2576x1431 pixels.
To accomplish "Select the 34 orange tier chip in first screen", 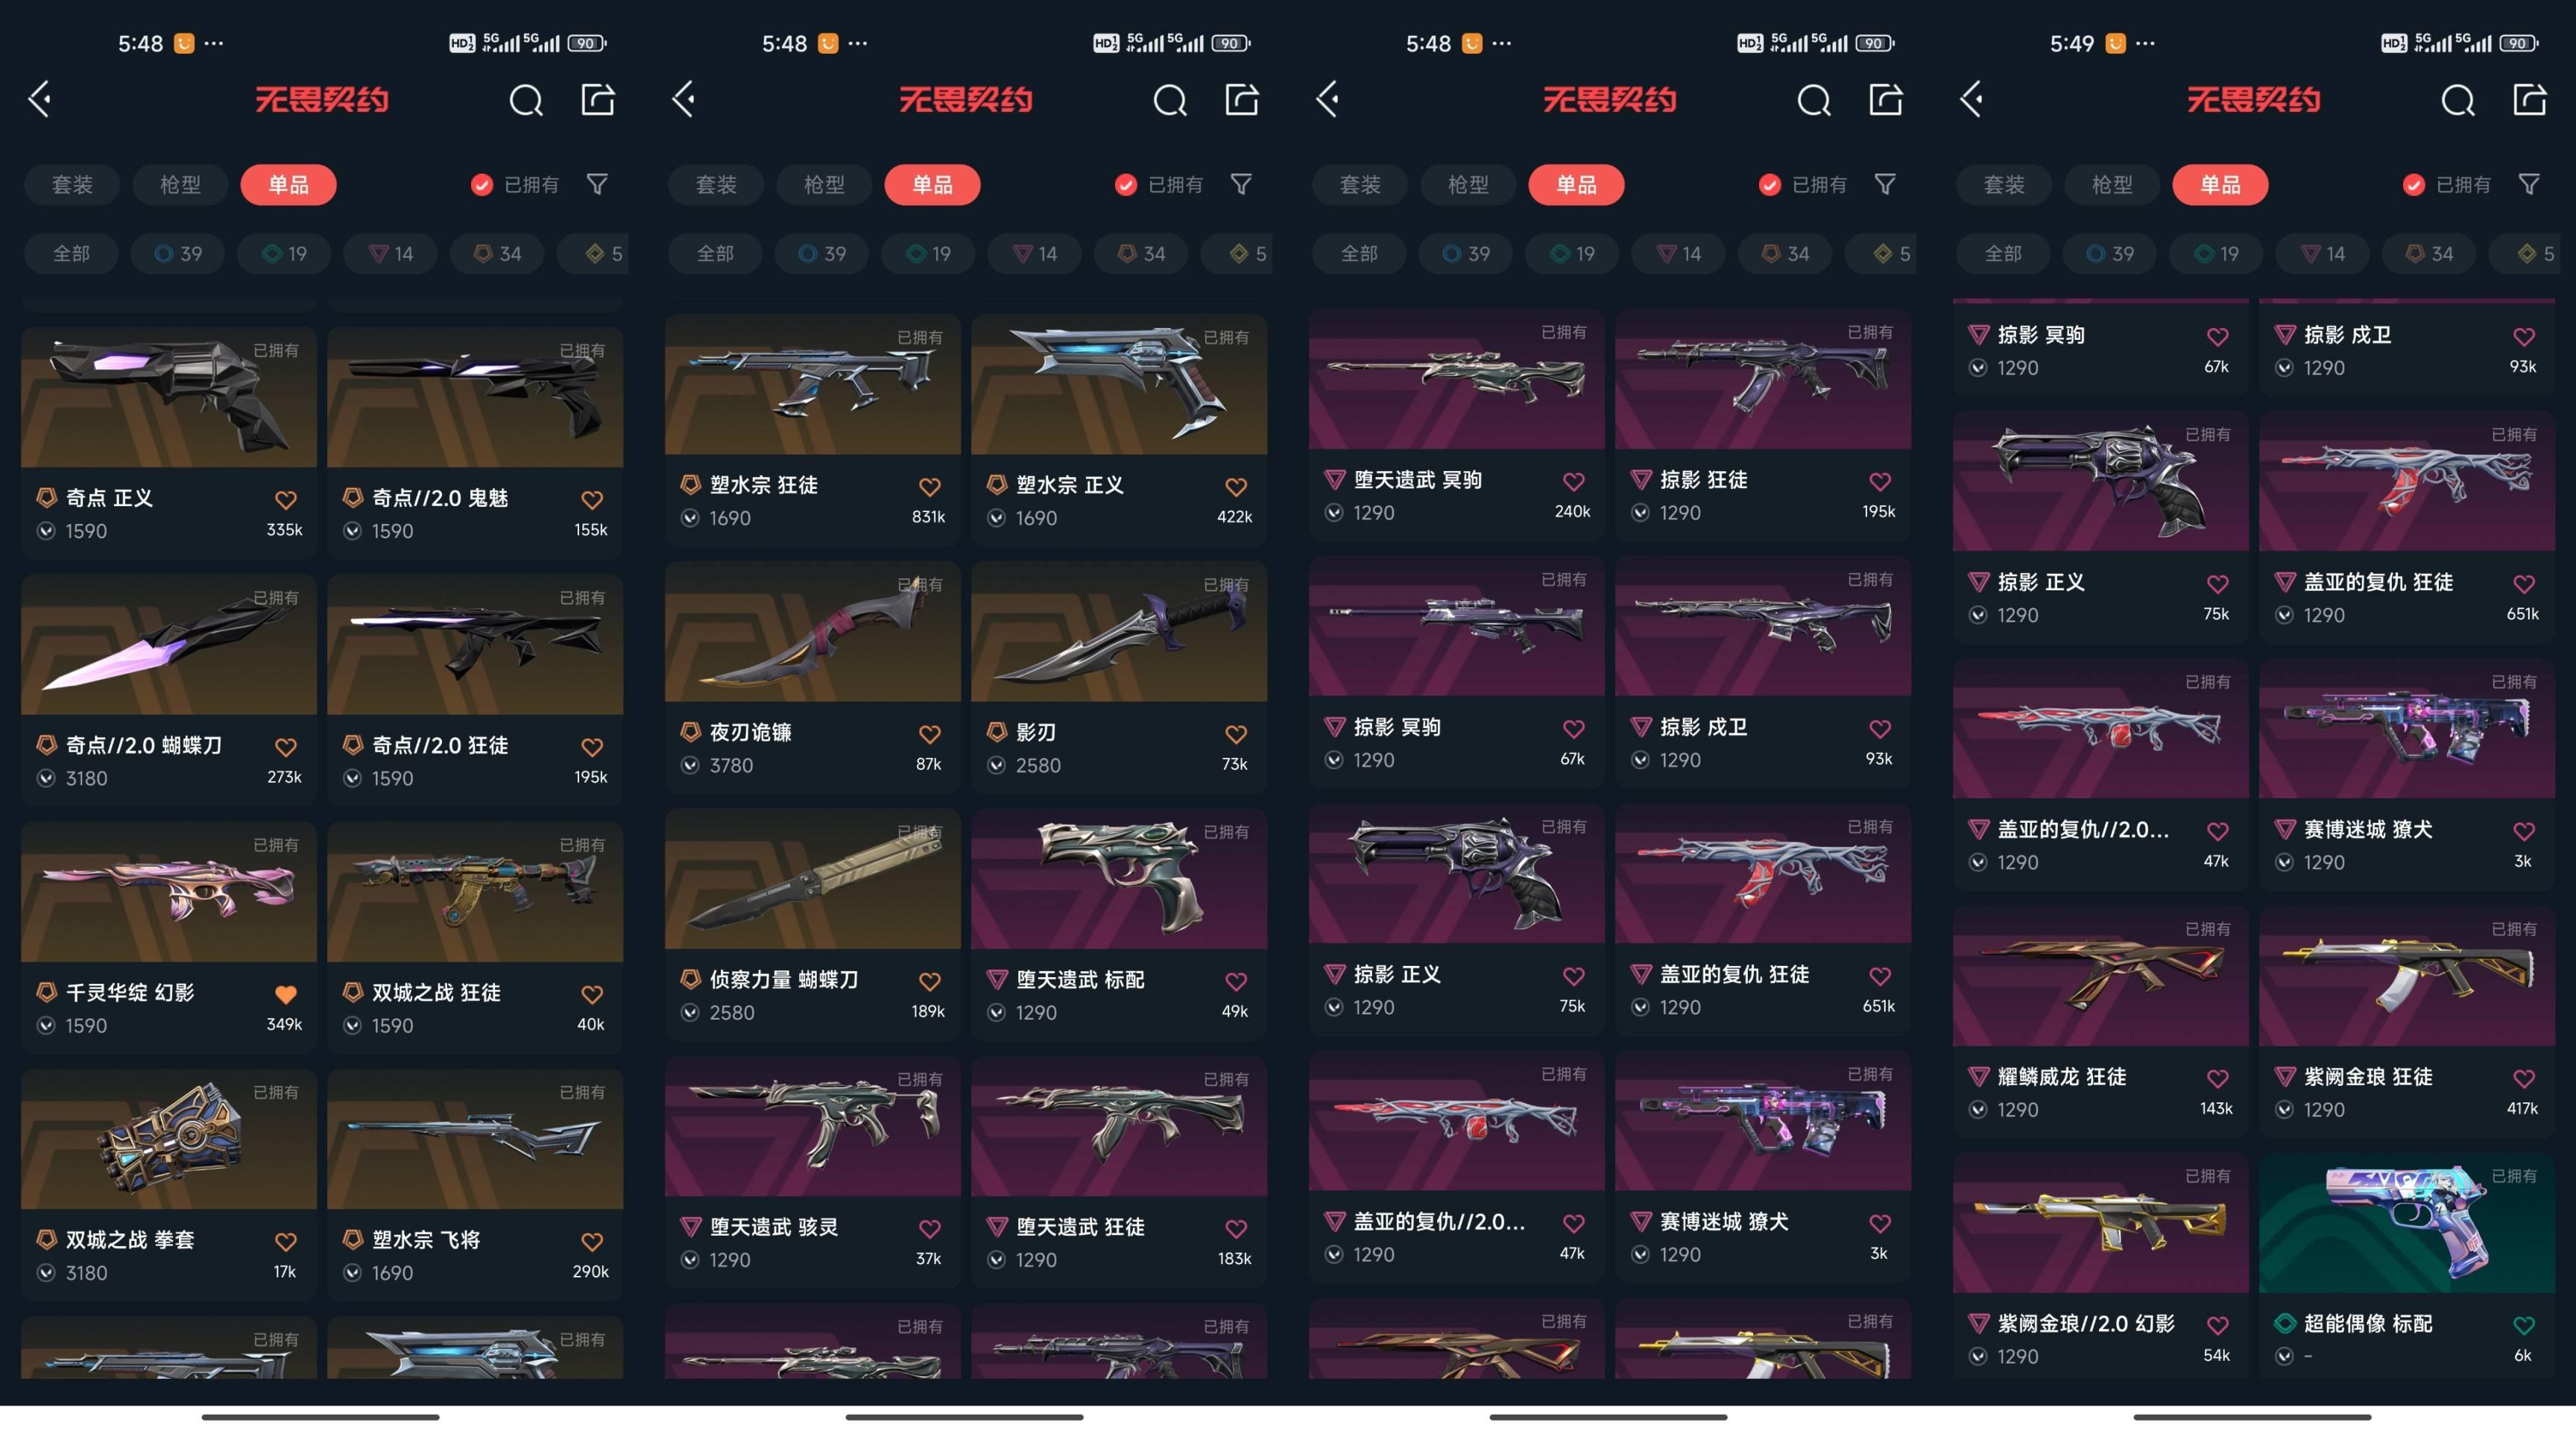I will click(497, 254).
